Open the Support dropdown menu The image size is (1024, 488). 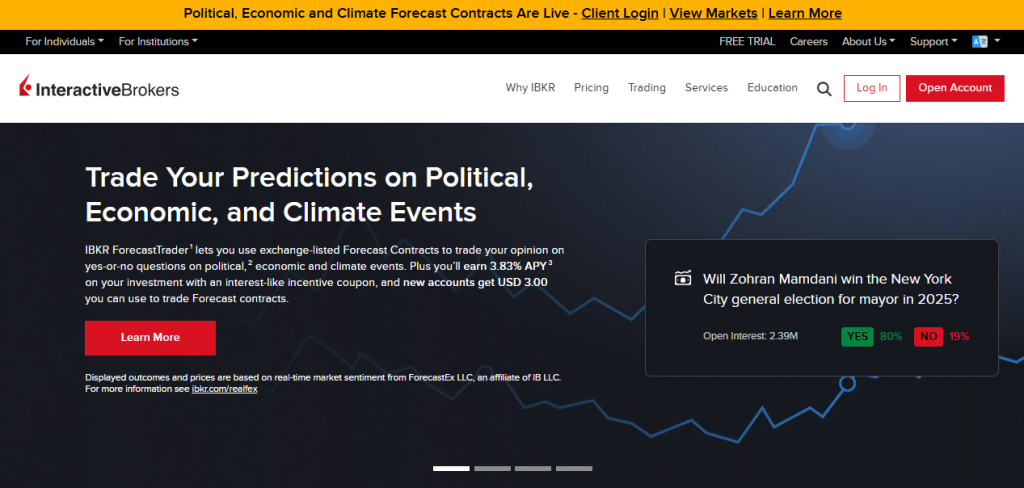click(x=933, y=42)
